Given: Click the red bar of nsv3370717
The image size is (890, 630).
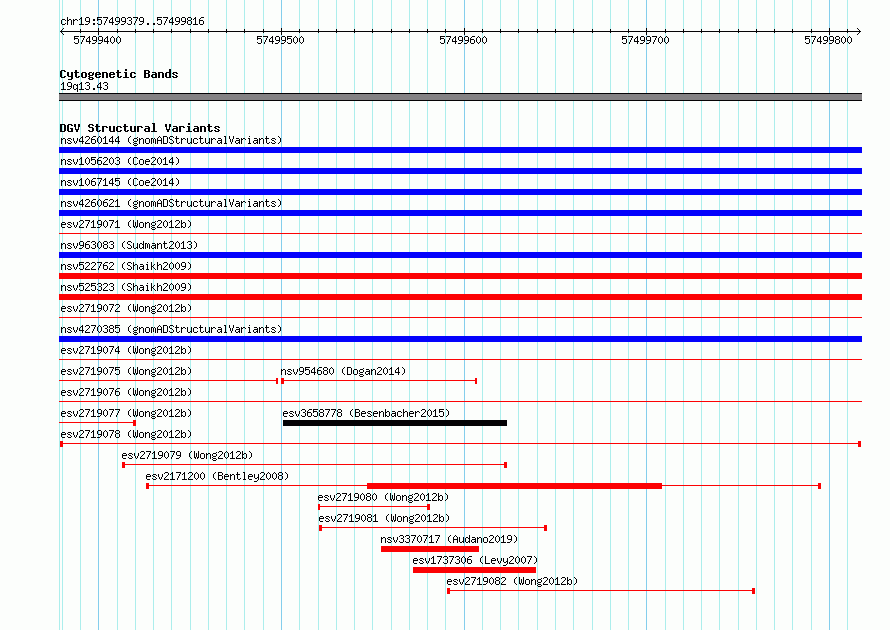Looking at the screenshot, I should pyautogui.click(x=430, y=549).
